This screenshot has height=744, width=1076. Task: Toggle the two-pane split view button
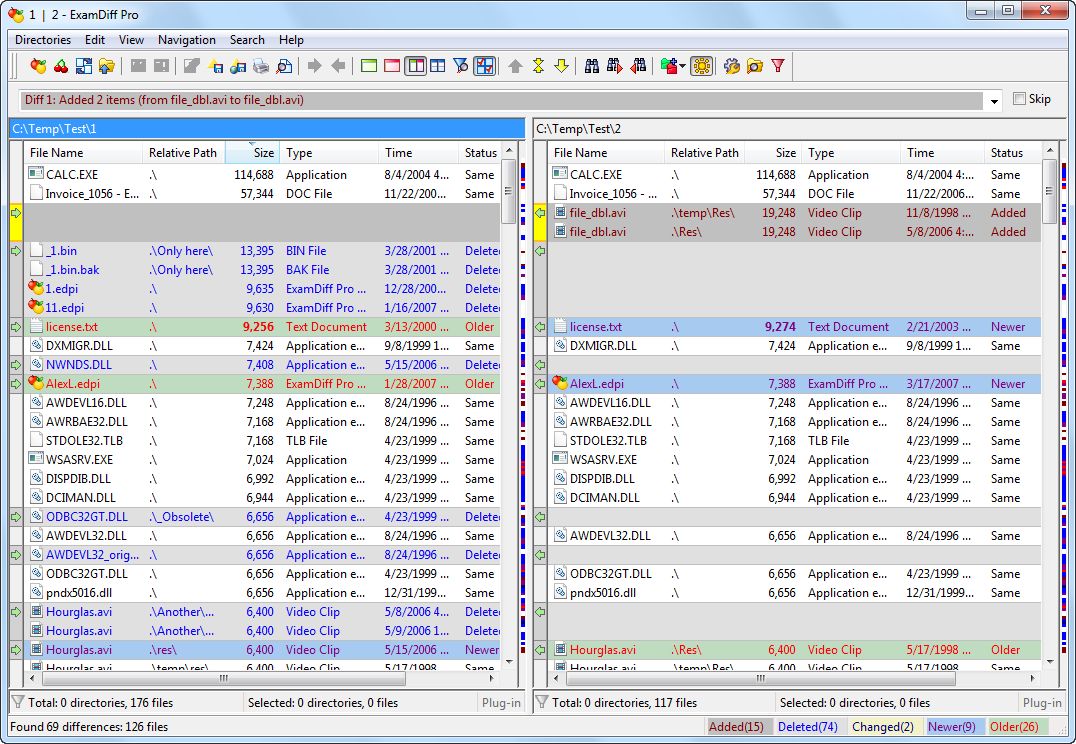(415, 66)
